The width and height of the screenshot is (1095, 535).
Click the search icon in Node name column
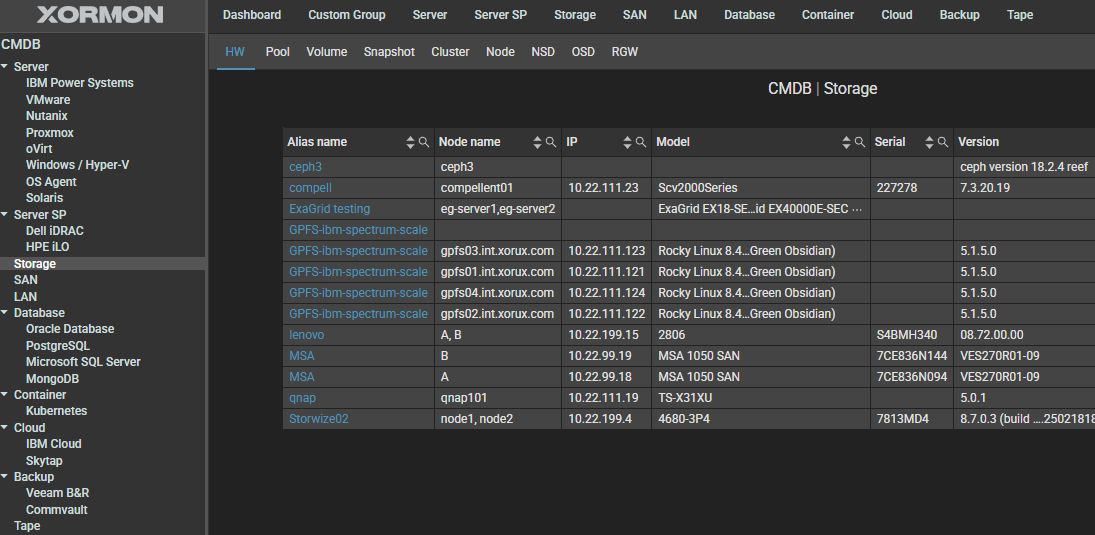[x=551, y=143]
